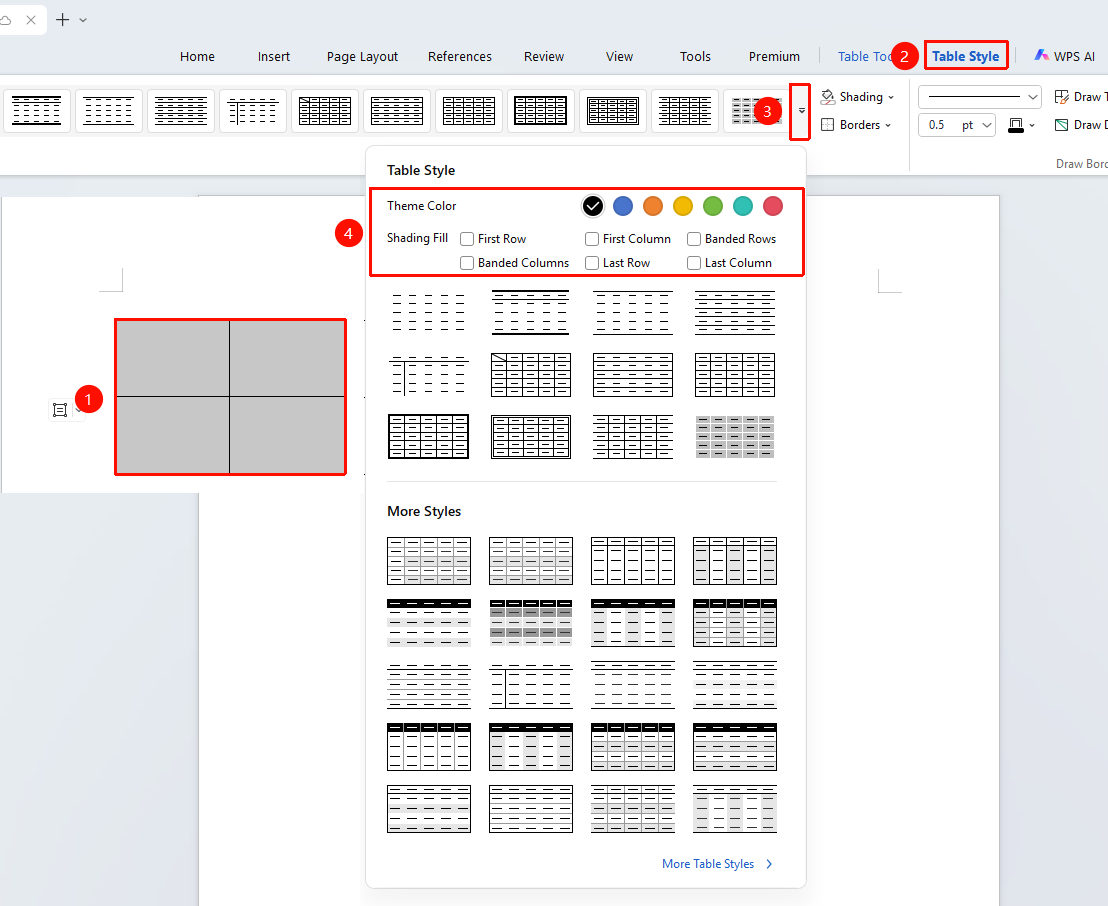Image resolution: width=1108 pixels, height=906 pixels.
Task: Click the border color pen icon
Action: (1015, 125)
